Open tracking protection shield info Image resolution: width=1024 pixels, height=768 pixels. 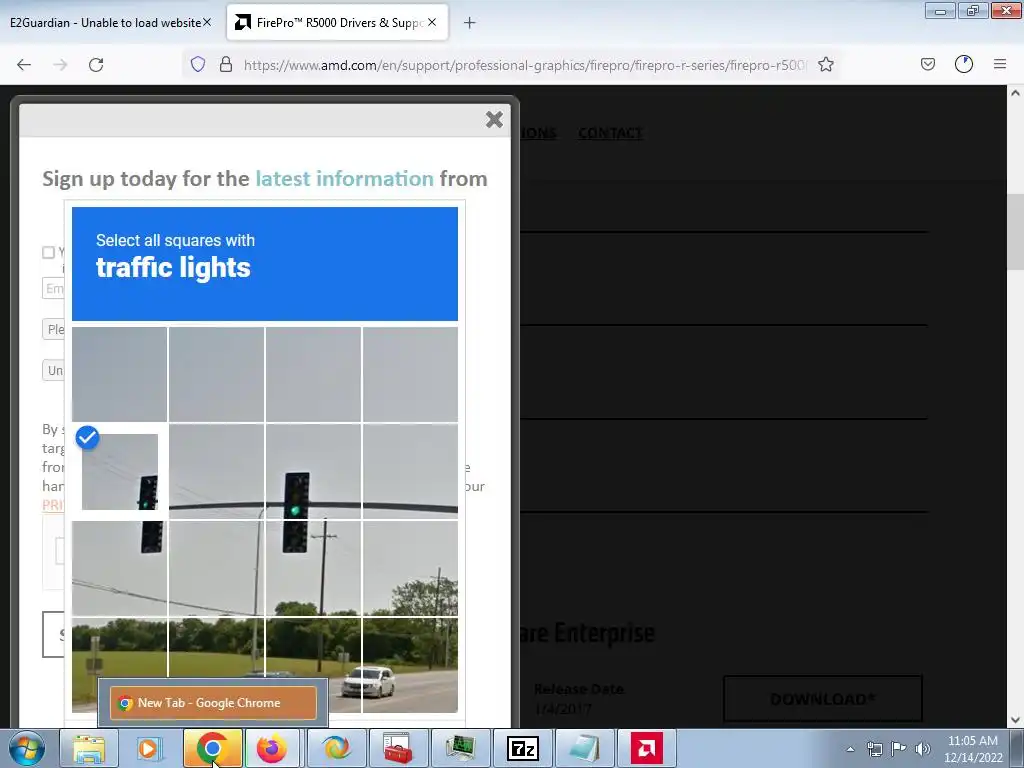(198, 64)
